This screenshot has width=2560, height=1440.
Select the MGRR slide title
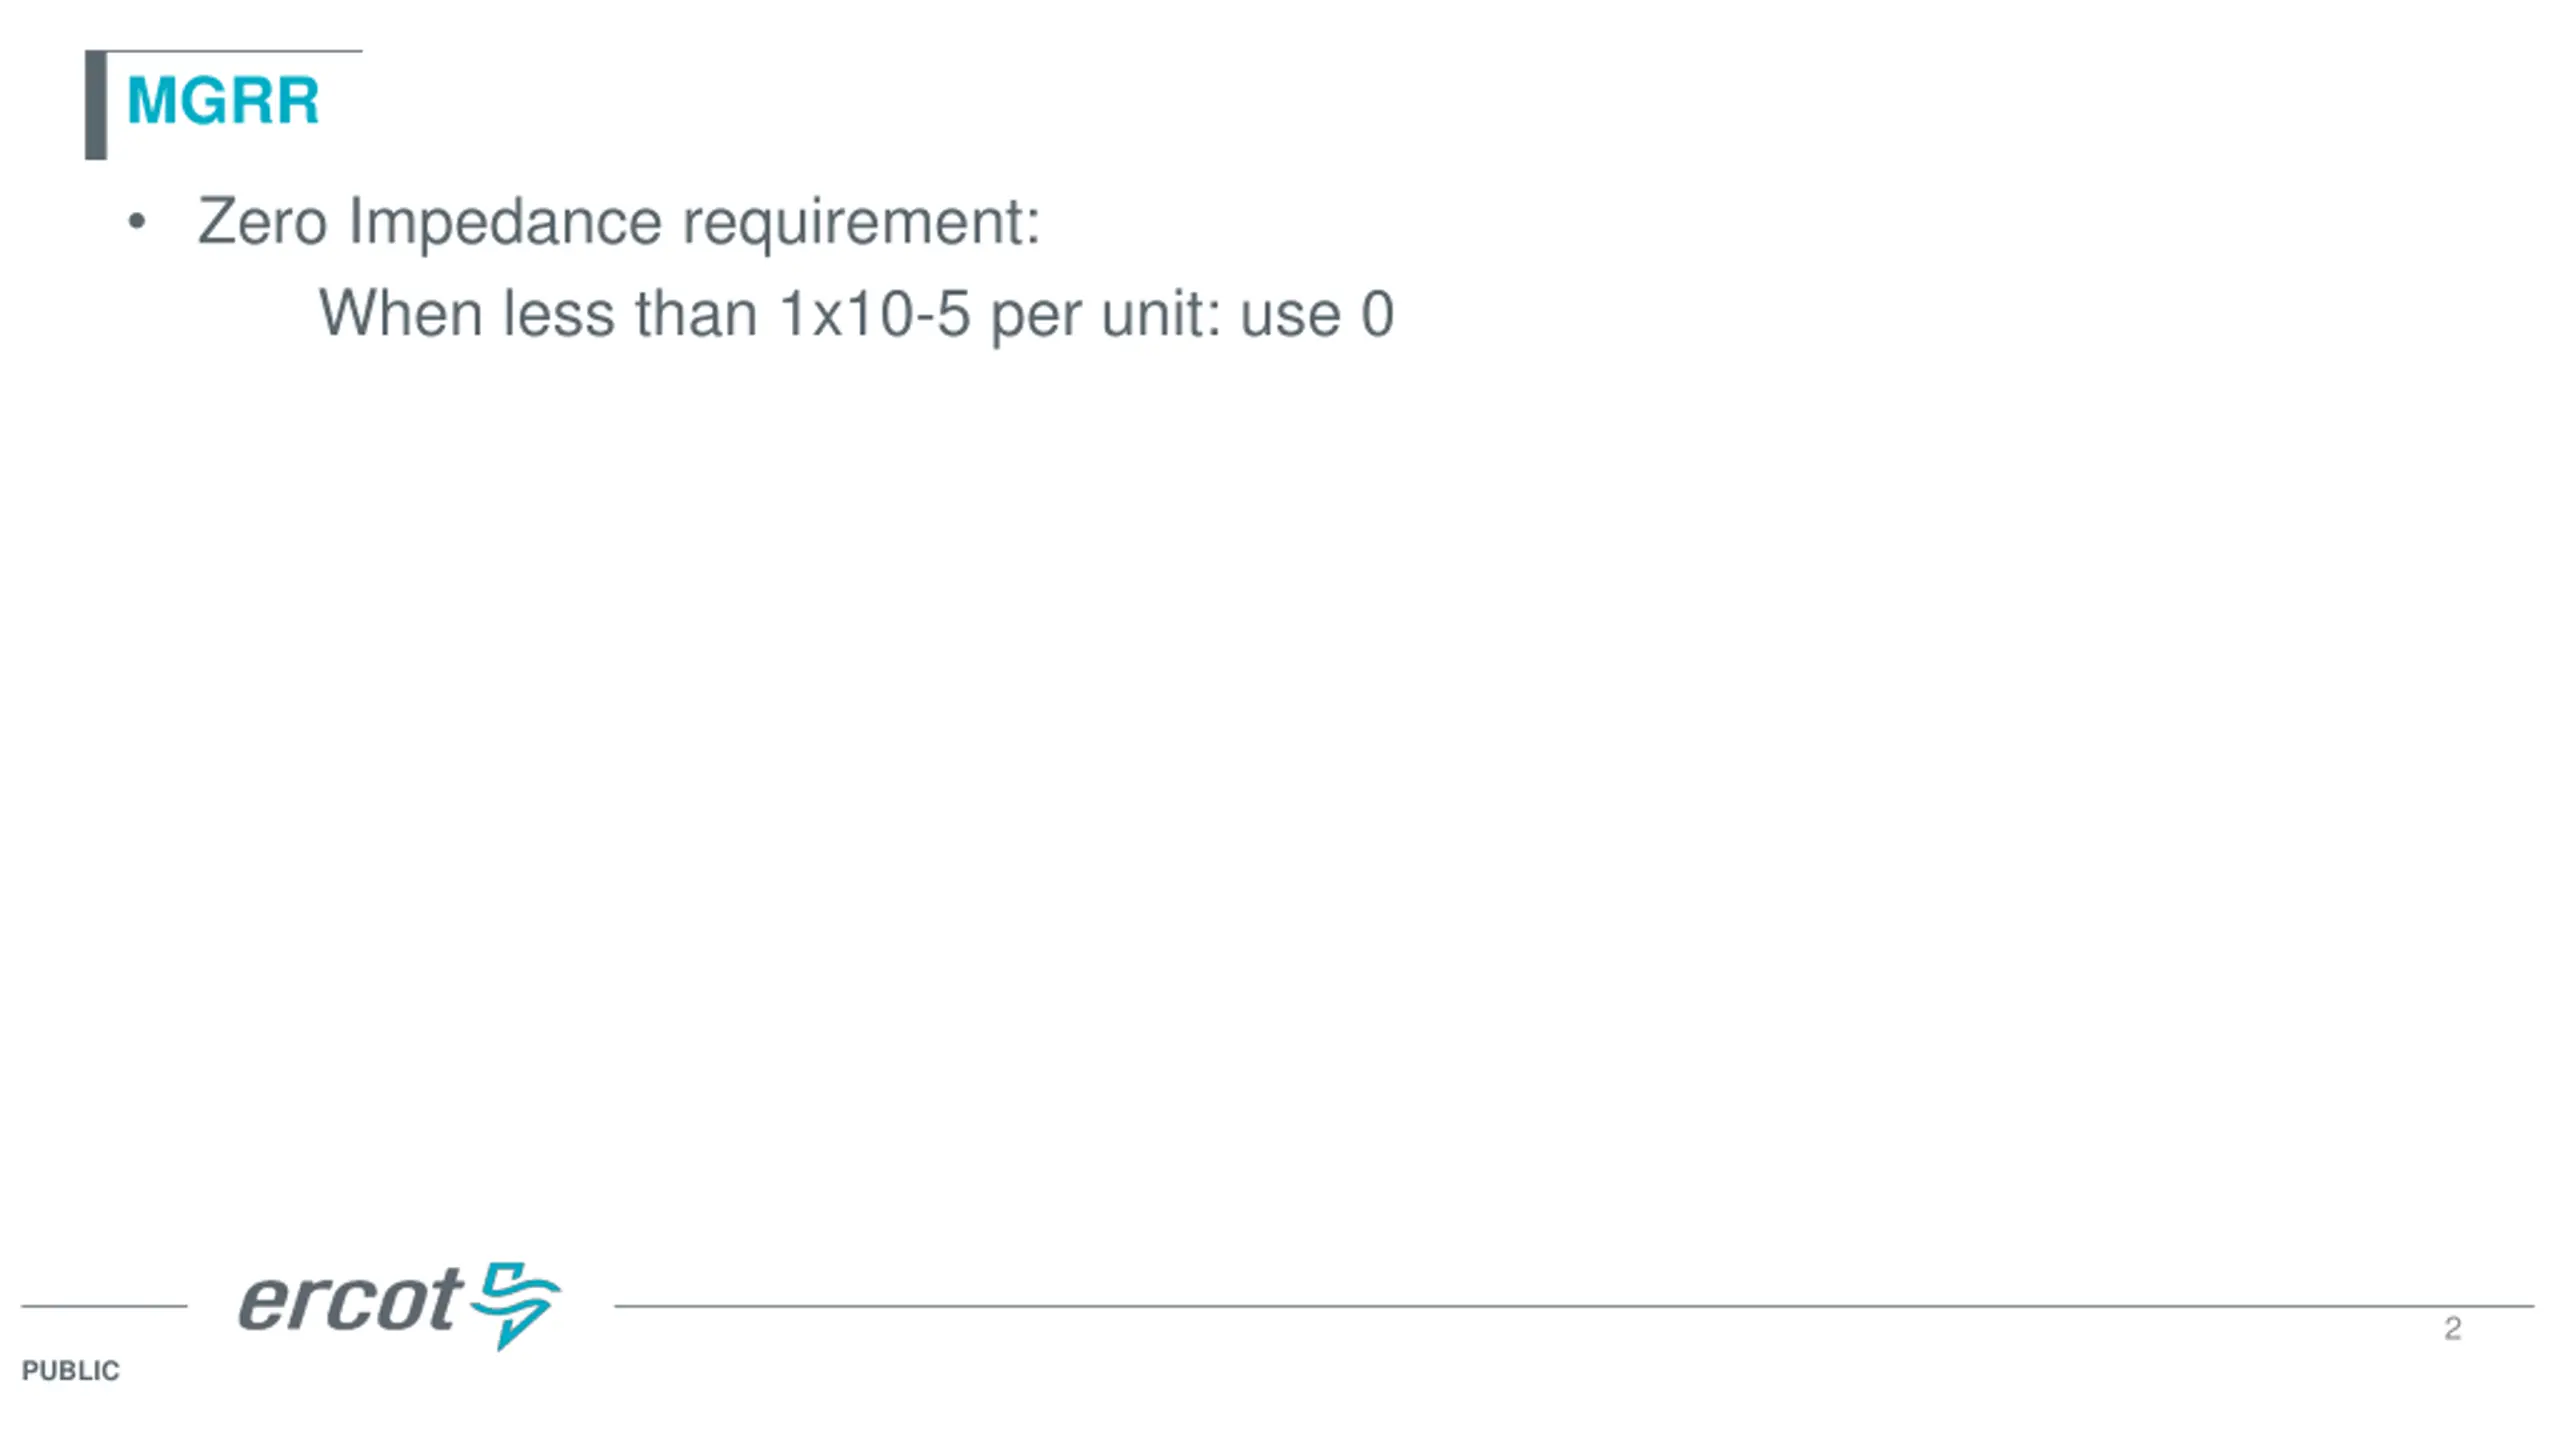click(223, 101)
